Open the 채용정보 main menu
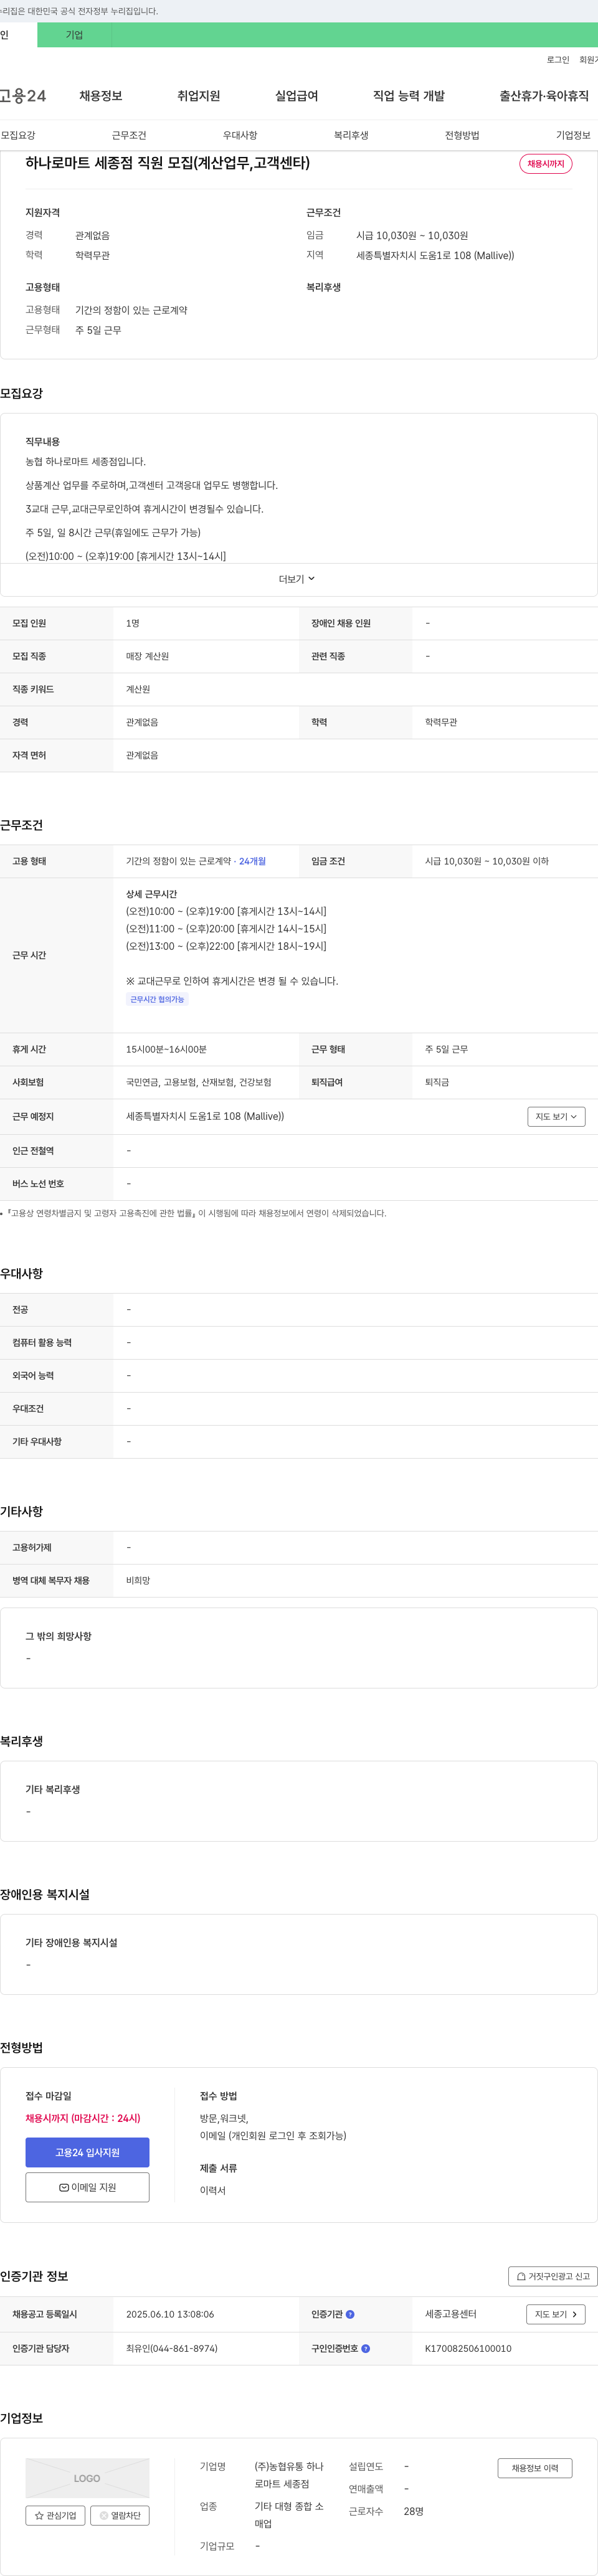The width and height of the screenshot is (598, 2576). (x=101, y=96)
